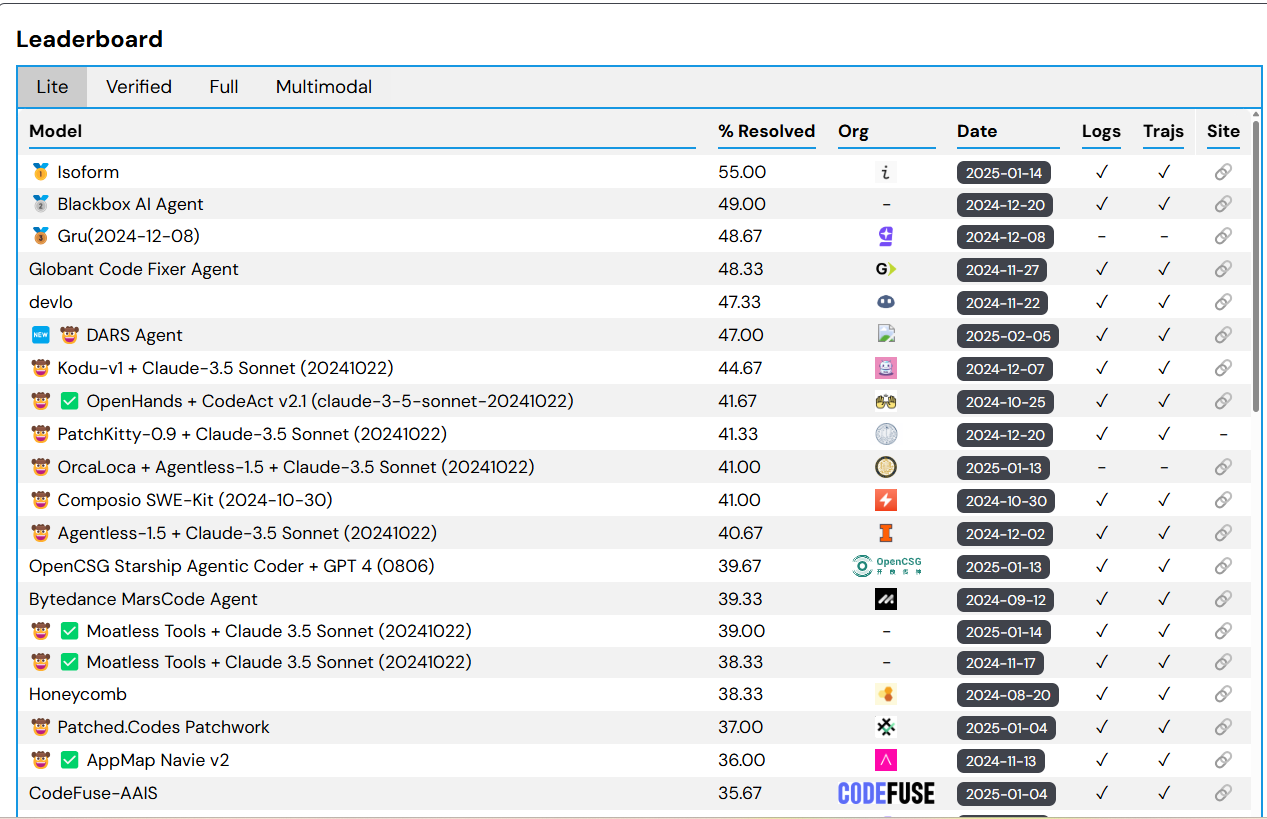The image size is (1267, 819).
Task: Select the Agentless-1.5 + Claude-3.5 Sonnet name
Action: [247, 533]
